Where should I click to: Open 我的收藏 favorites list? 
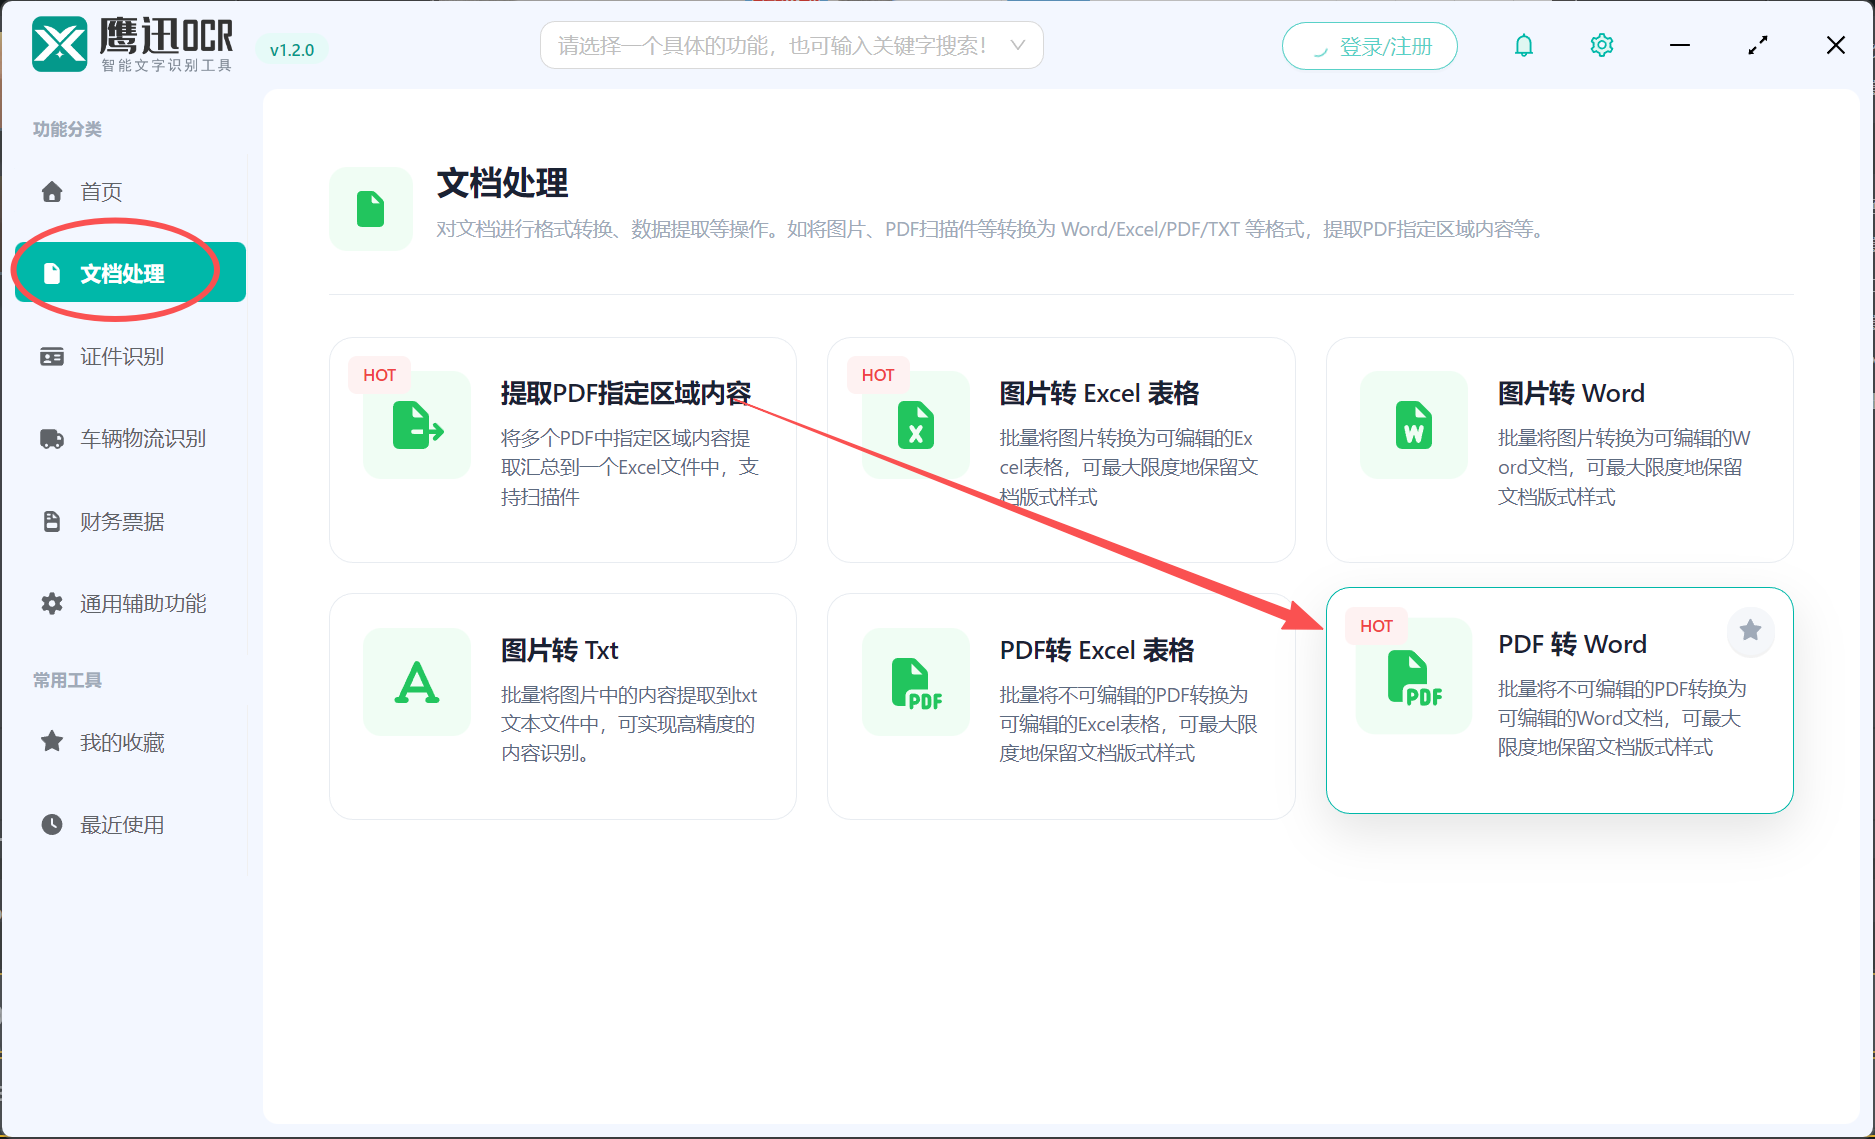pyautogui.click(x=121, y=742)
